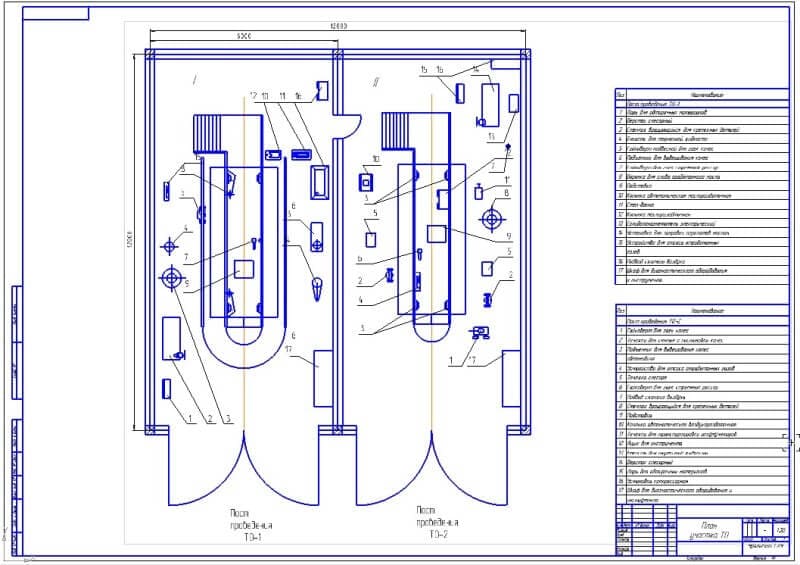Click the upper equipment table header row
Viewport: 800px width, 565px height.
[698, 95]
